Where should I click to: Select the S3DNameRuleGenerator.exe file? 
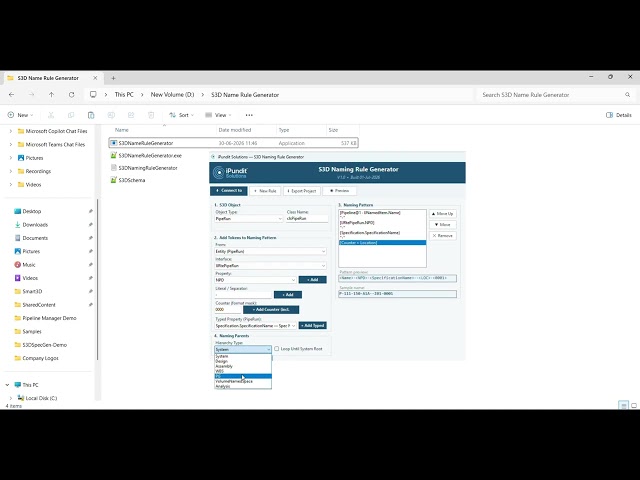pos(150,156)
